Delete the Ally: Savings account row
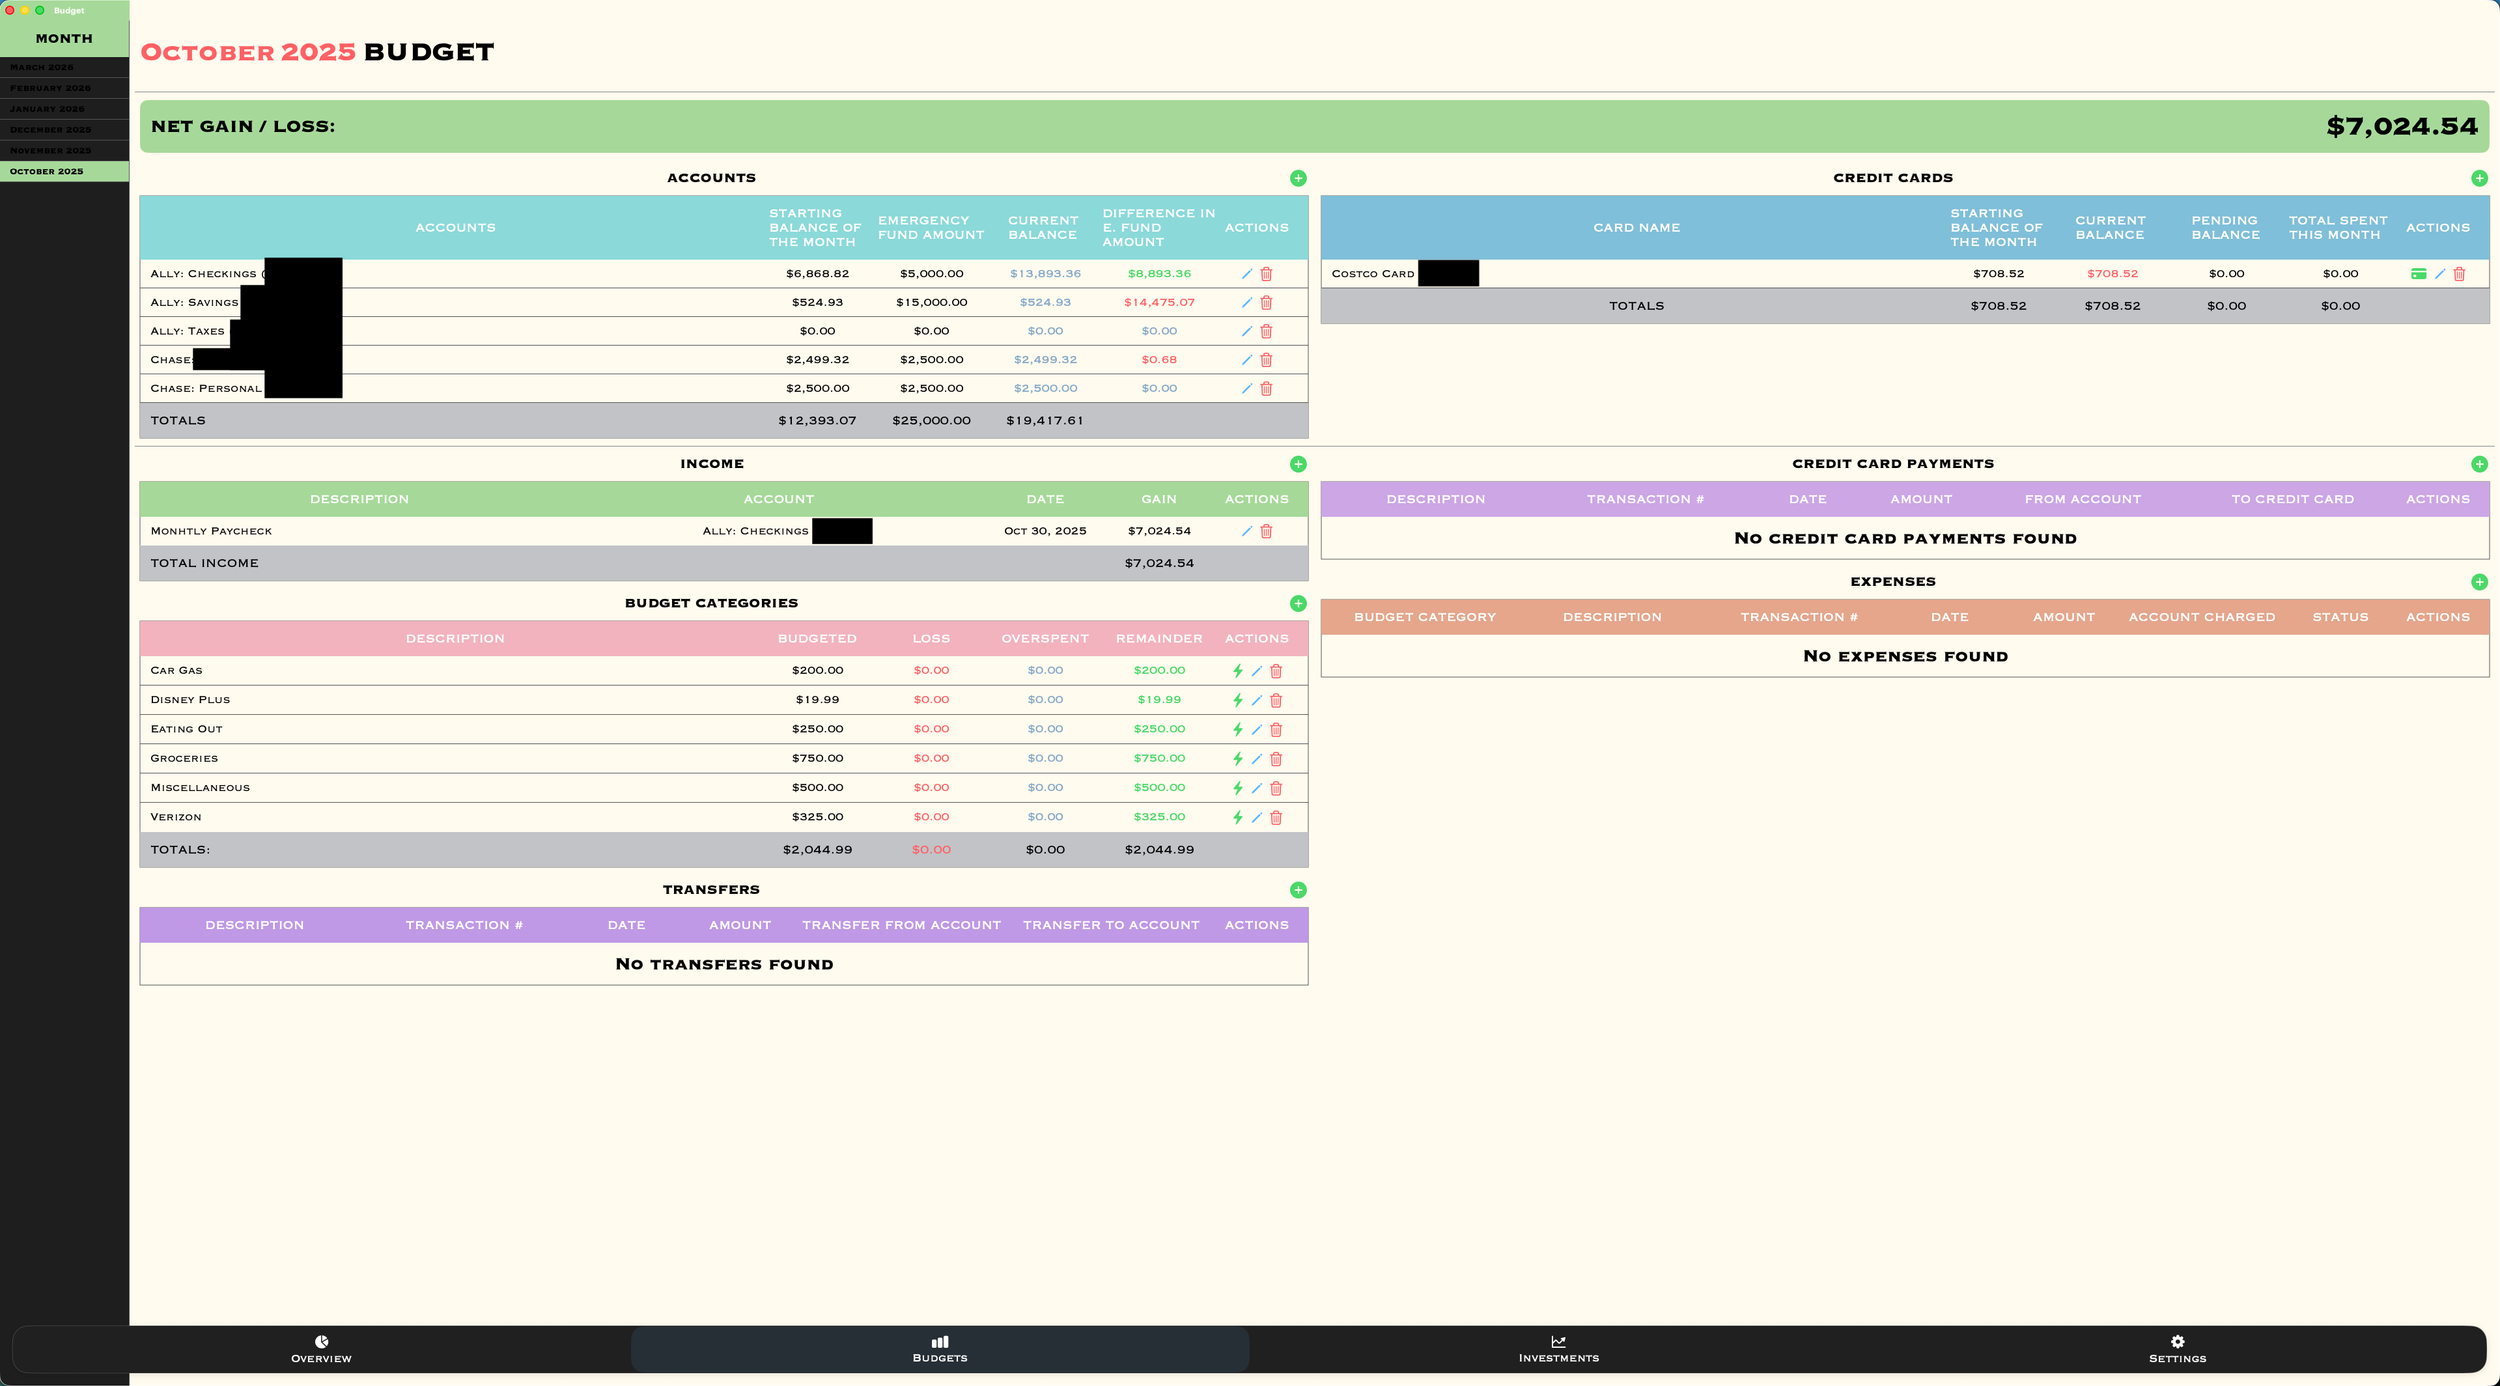This screenshot has height=1386, width=2500. pyautogui.click(x=1266, y=303)
